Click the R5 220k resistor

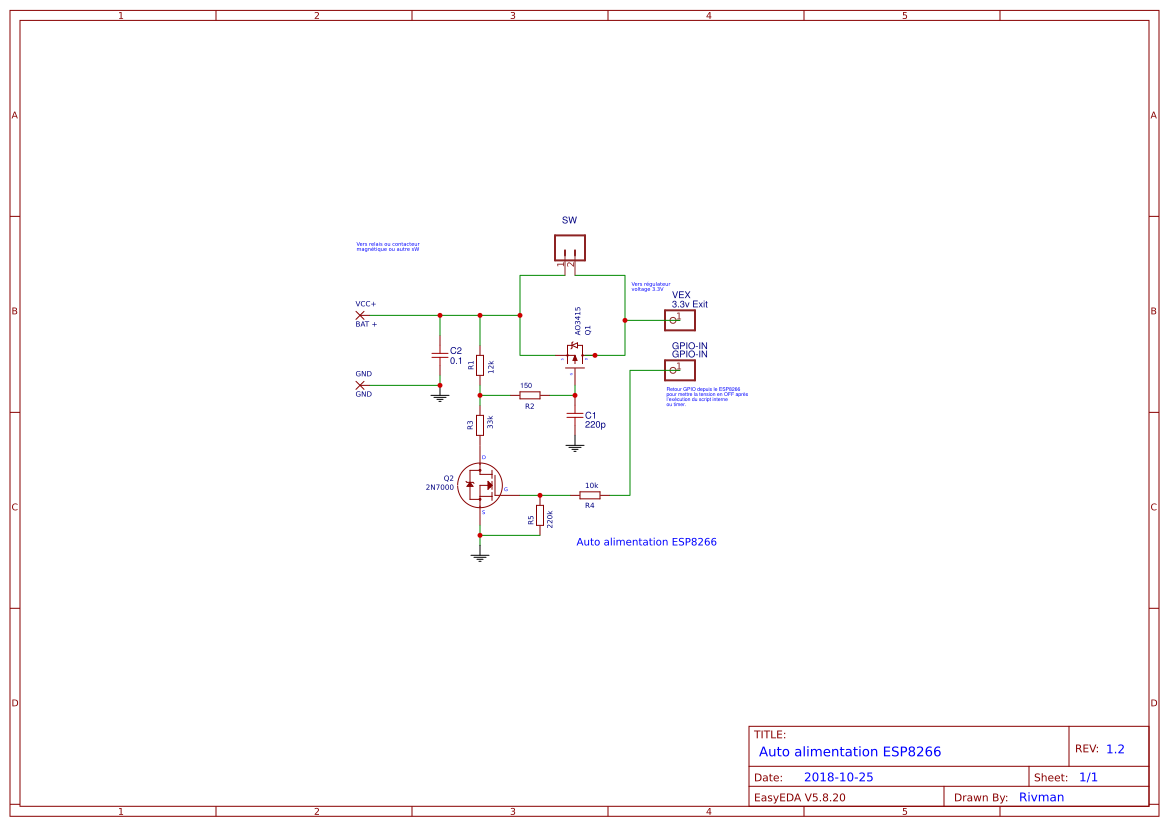coord(540,516)
